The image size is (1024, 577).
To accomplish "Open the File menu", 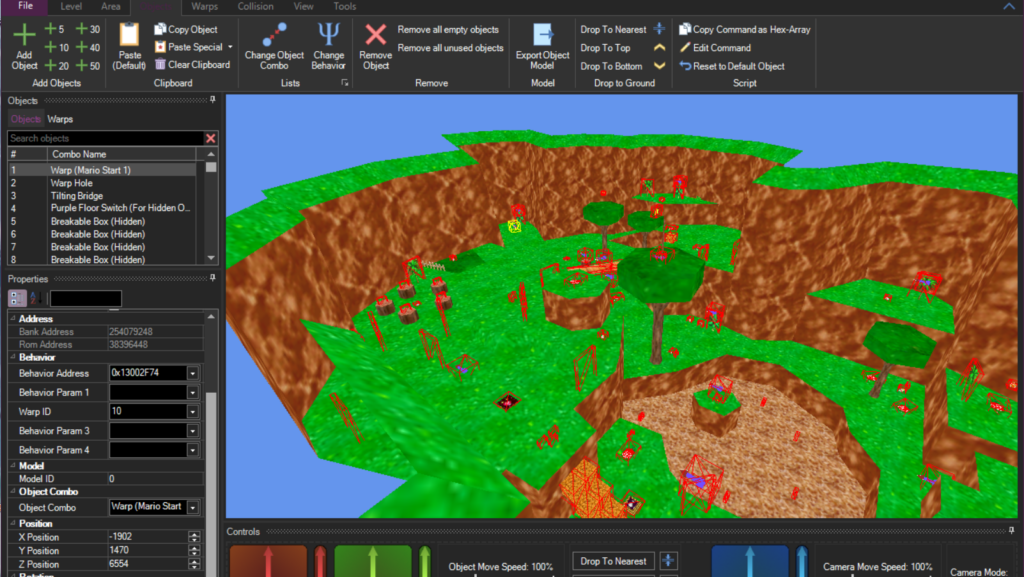I will 25,6.
